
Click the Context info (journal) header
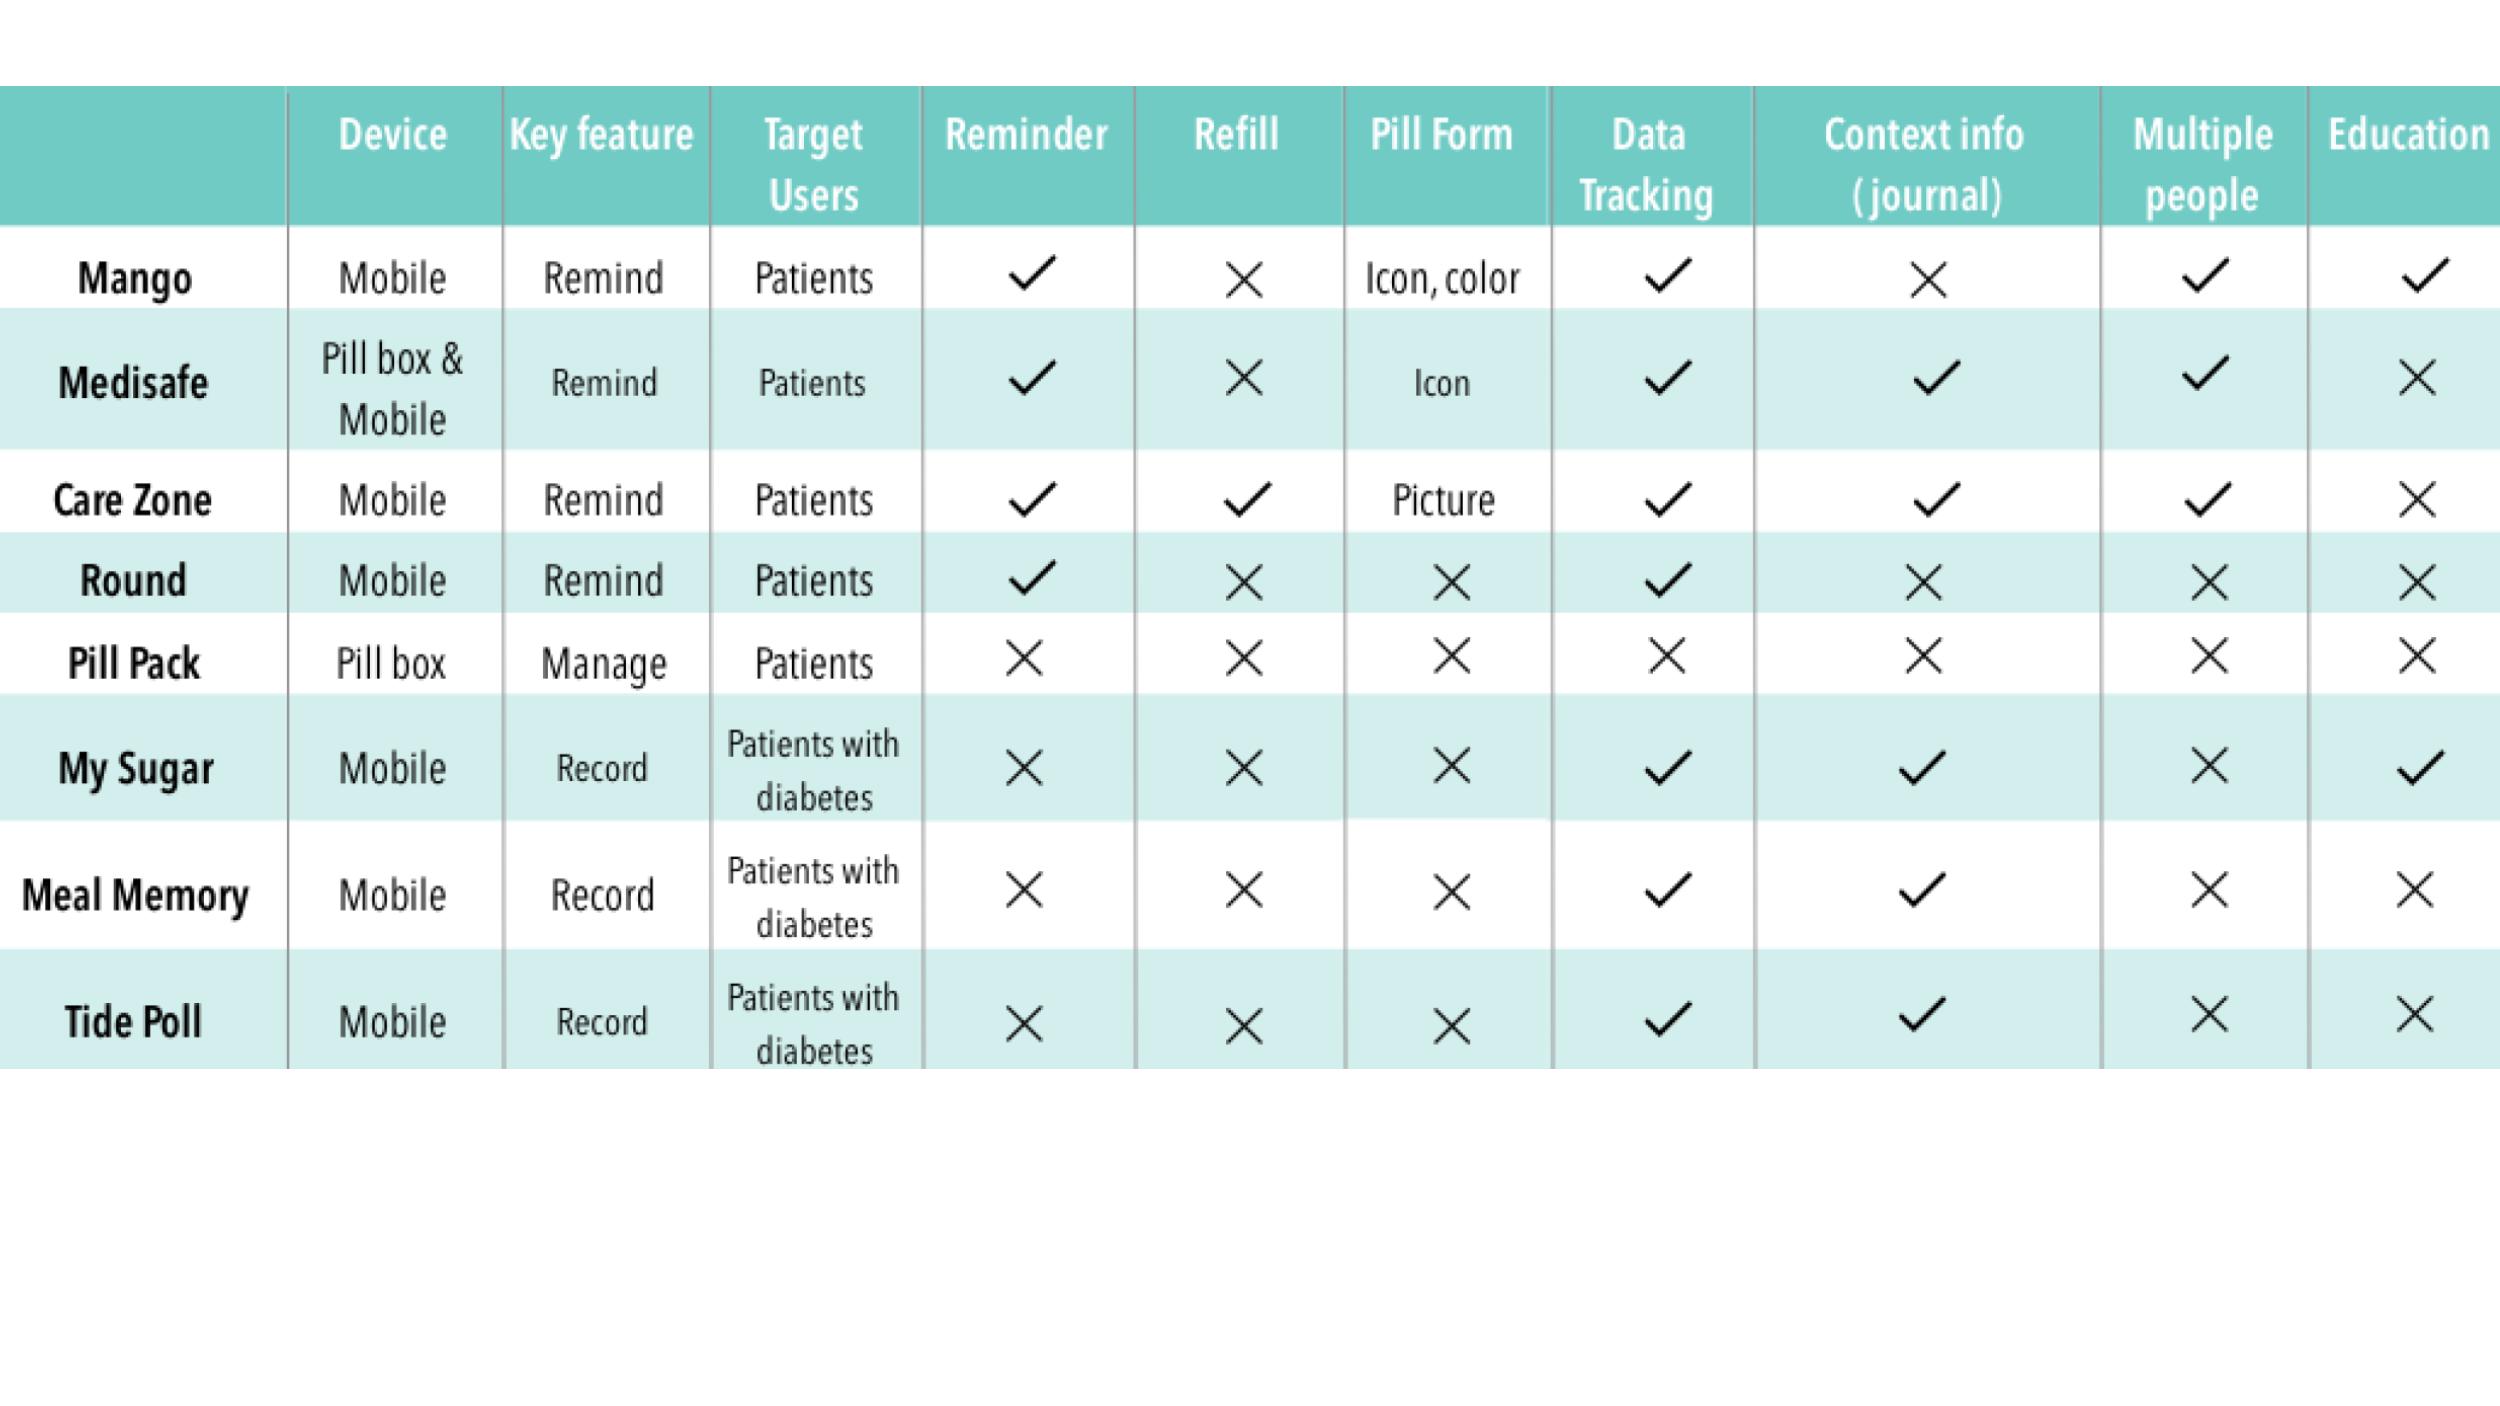click(x=1925, y=164)
